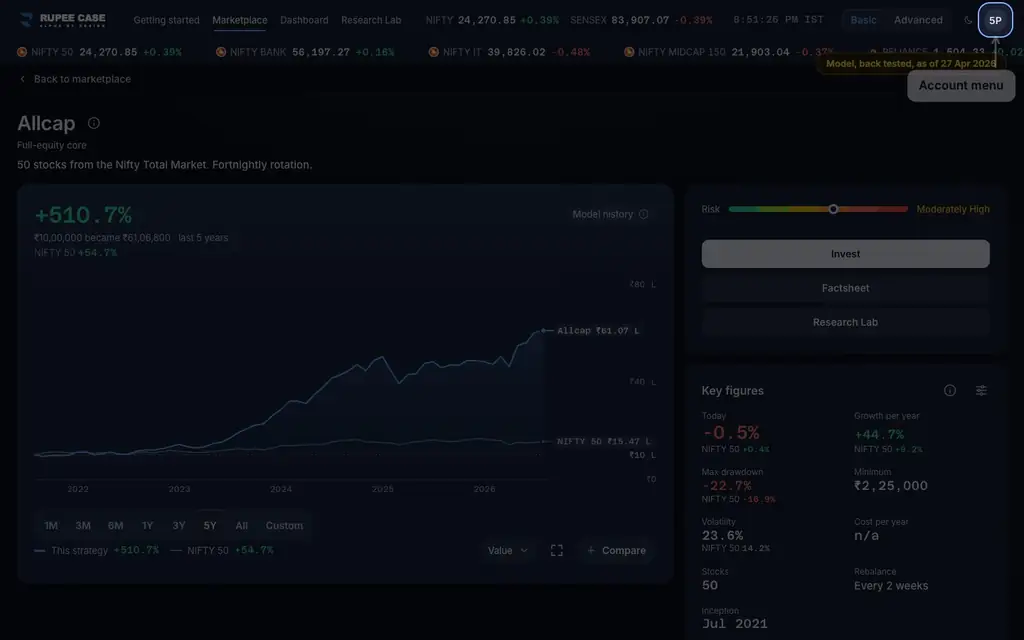Go to the Marketplace nav tab
Image resolution: width=1024 pixels, height=640 pixels.
[x=240, y=20]
